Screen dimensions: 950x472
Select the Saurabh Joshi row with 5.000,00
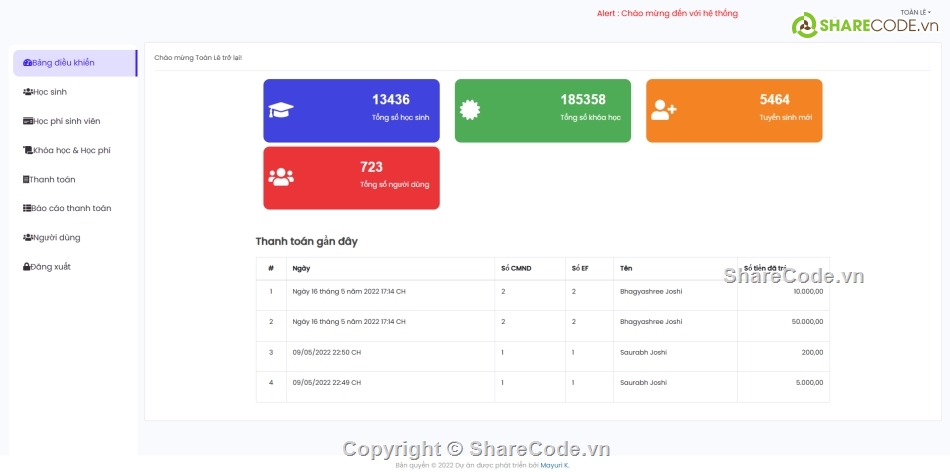click(542, 383)
